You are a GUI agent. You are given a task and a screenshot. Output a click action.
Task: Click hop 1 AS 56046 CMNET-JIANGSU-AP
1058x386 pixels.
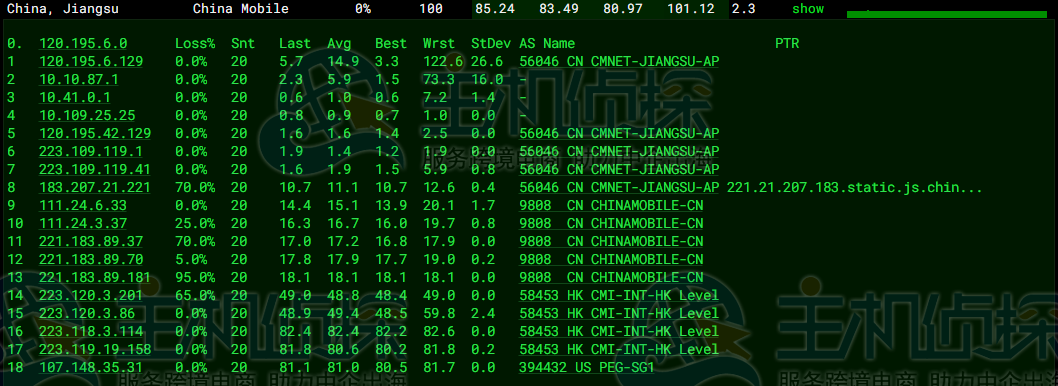point(619,61)
